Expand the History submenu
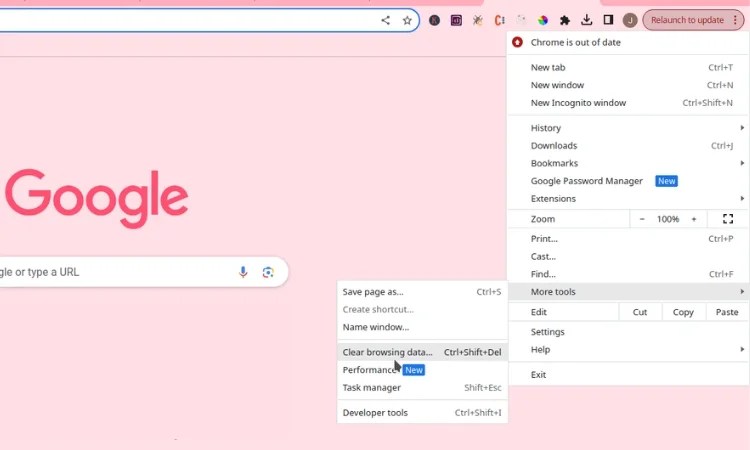 coord(628,128)
